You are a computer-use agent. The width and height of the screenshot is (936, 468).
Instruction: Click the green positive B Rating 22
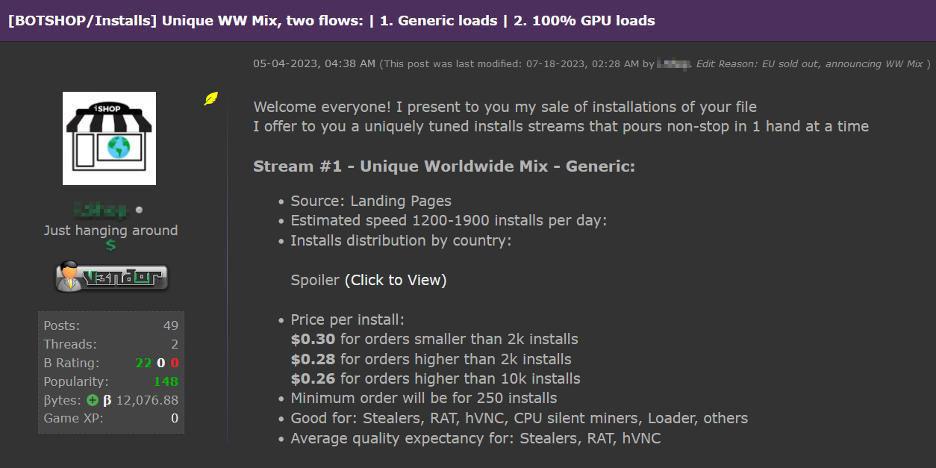click(x=144, y=363)
